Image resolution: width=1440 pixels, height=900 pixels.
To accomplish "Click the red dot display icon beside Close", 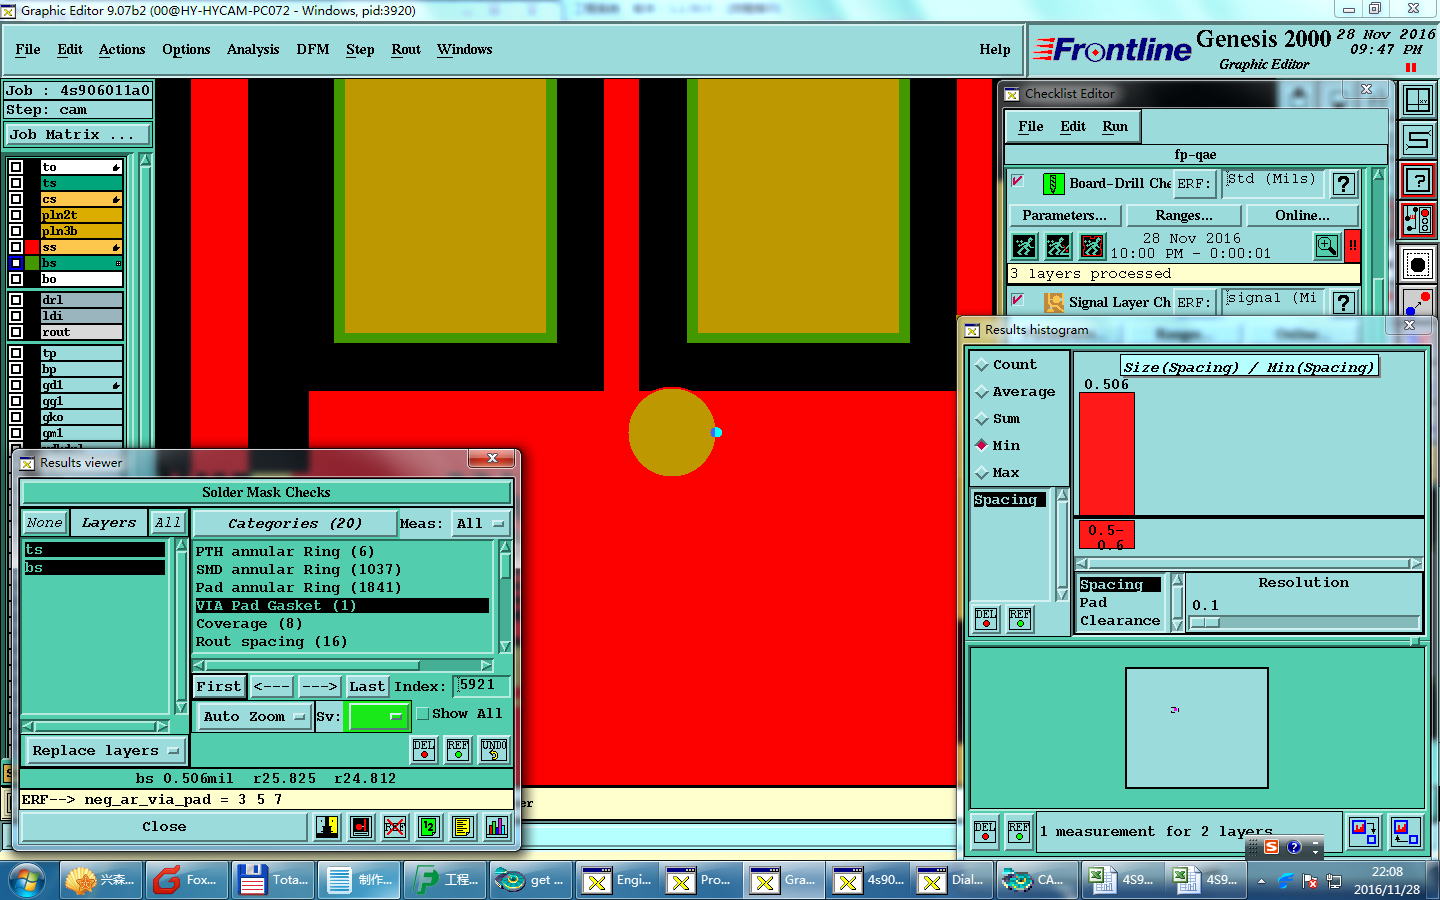I will point(361,827).
